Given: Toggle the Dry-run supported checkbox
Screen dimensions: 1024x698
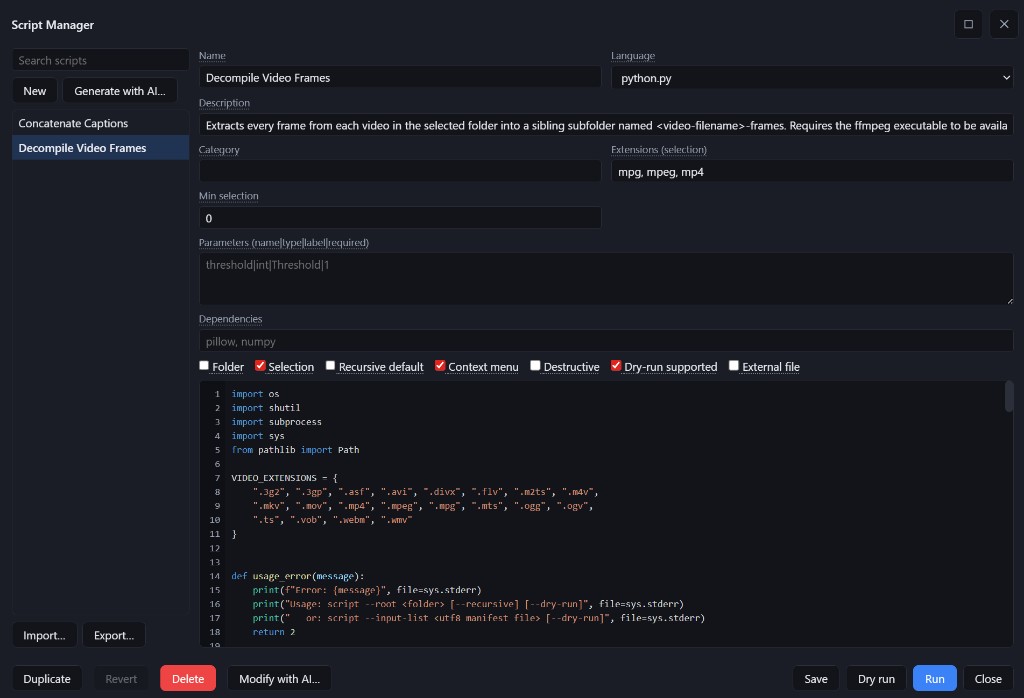Looking at the screenshot, I should (x=616, y=366).
